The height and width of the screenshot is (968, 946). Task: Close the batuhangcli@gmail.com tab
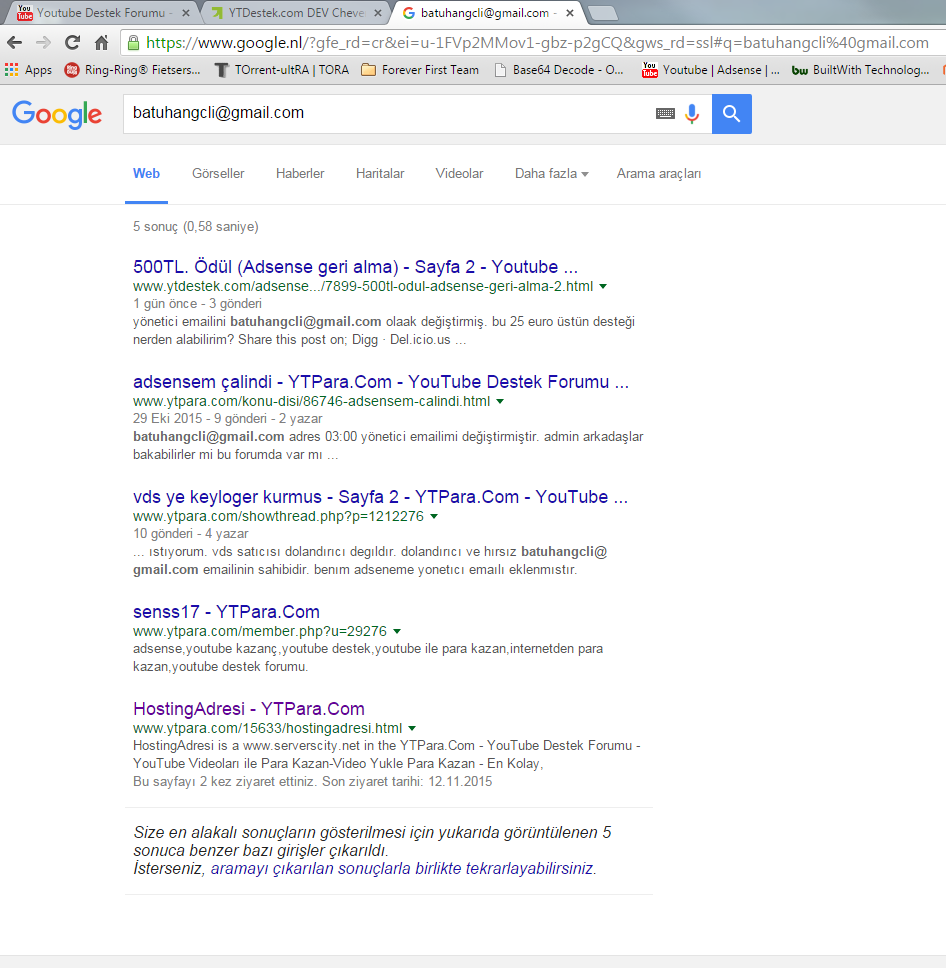(x=570, y=13)
